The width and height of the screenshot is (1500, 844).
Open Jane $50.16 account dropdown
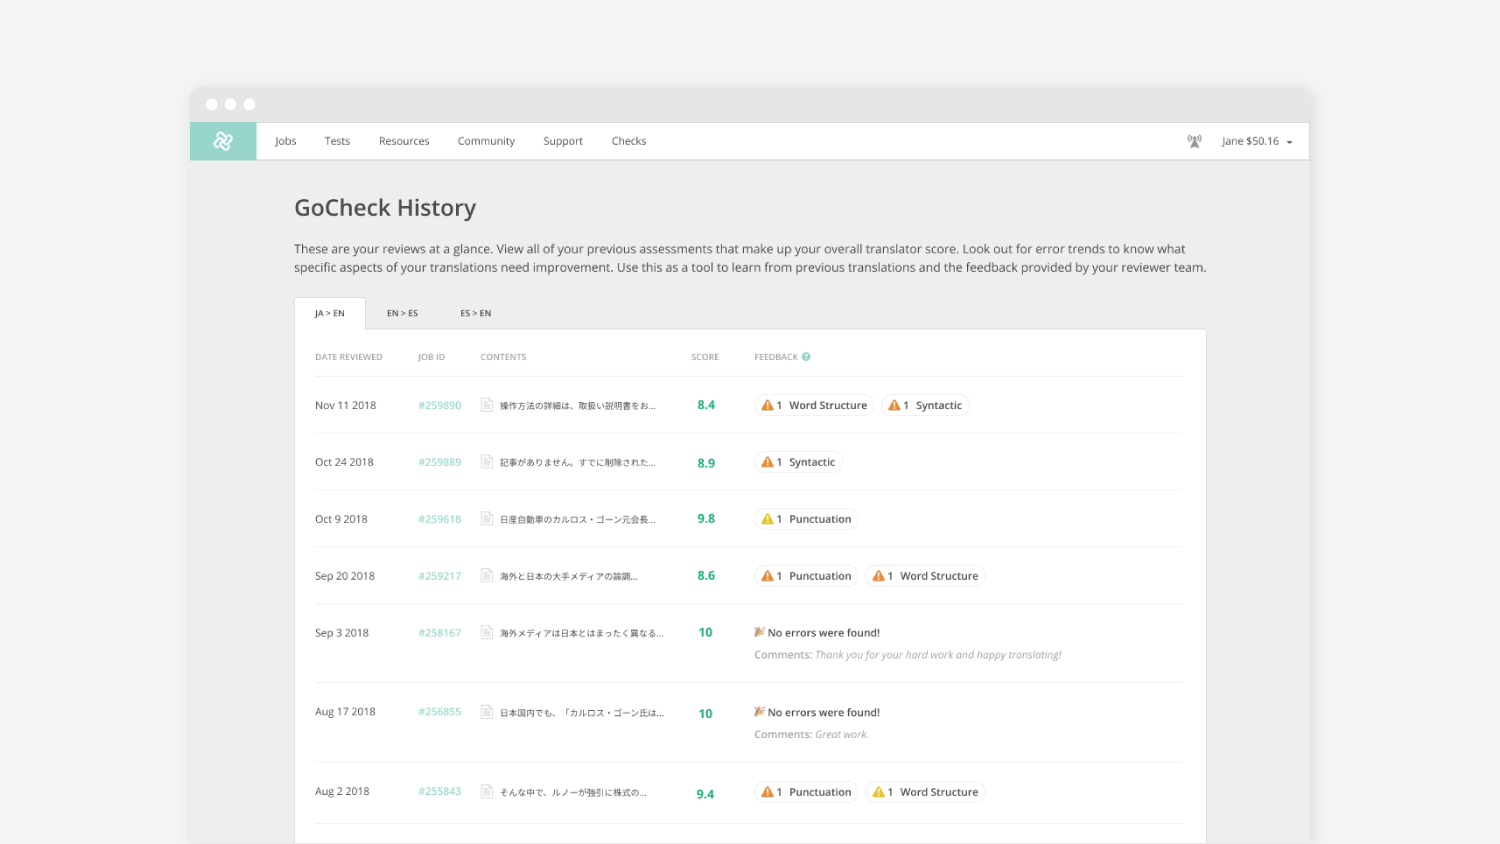1257,141
